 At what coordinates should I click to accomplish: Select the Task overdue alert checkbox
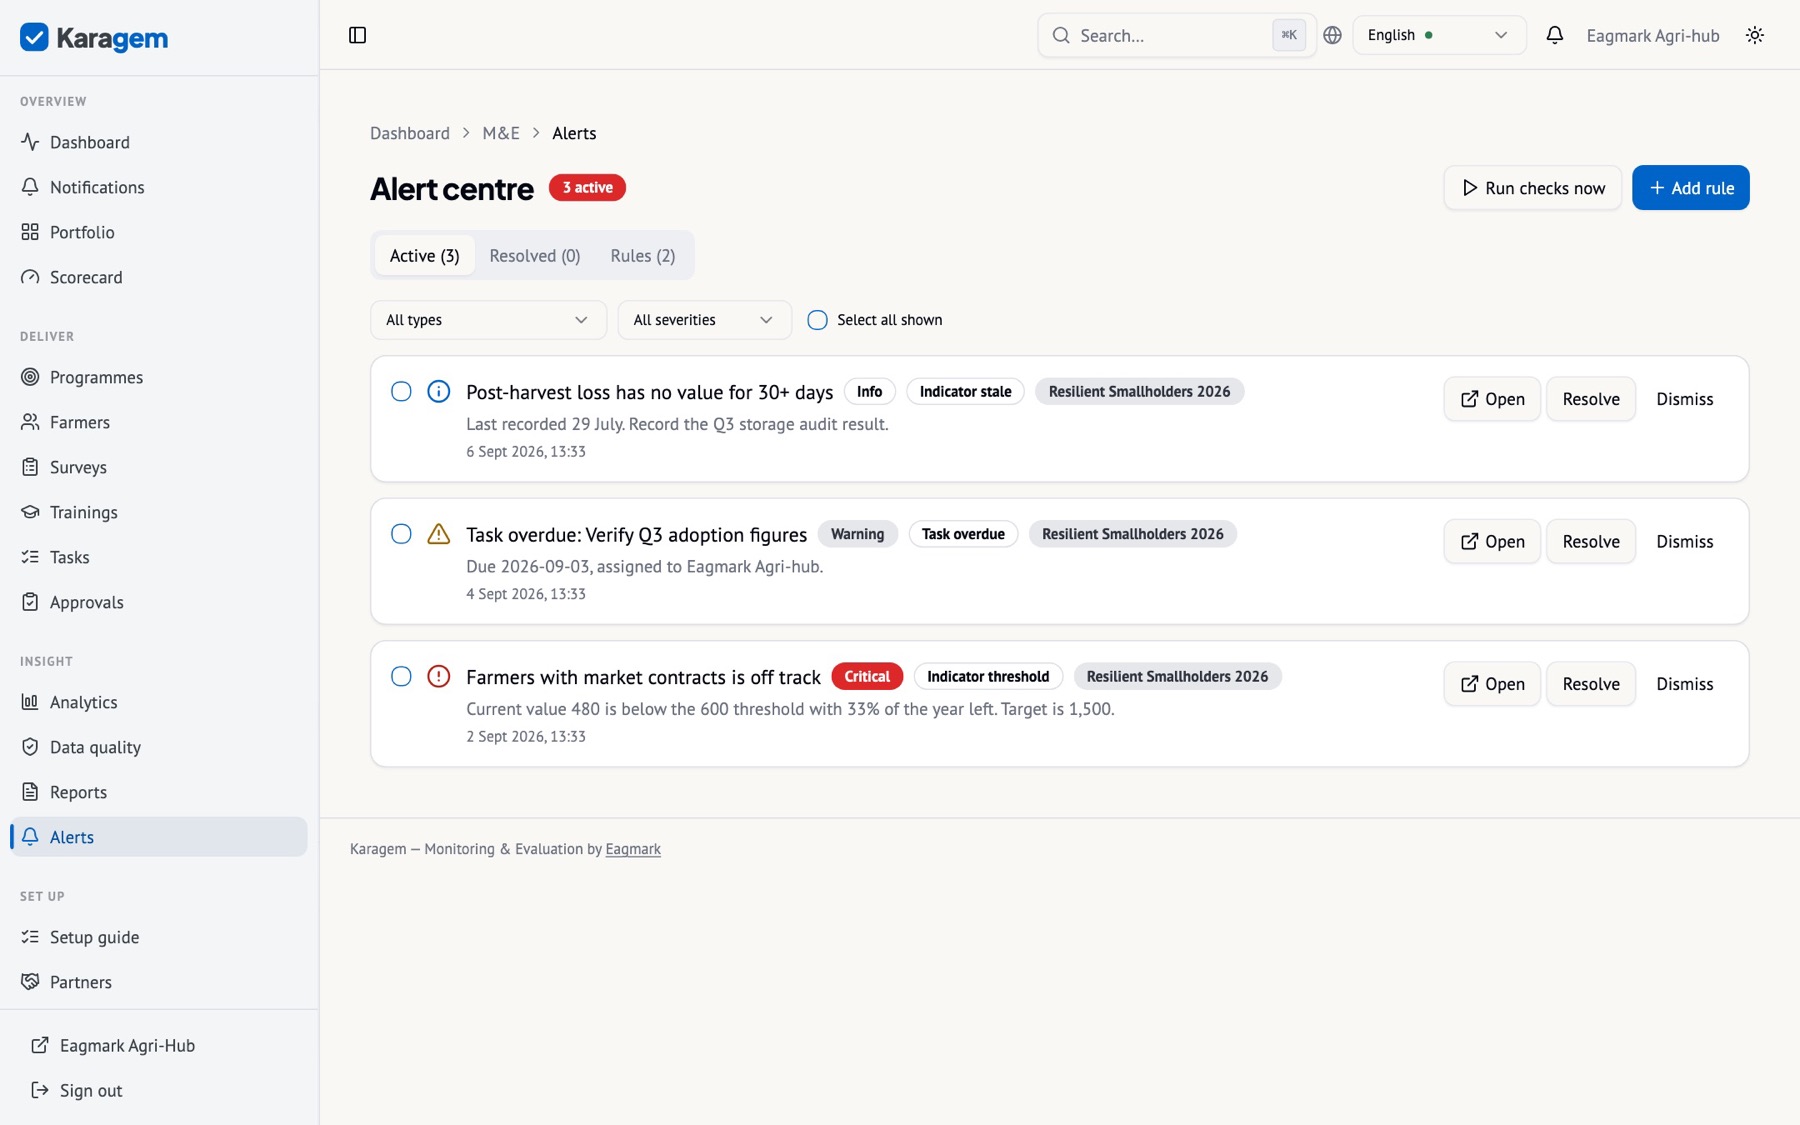coord(401,534)
